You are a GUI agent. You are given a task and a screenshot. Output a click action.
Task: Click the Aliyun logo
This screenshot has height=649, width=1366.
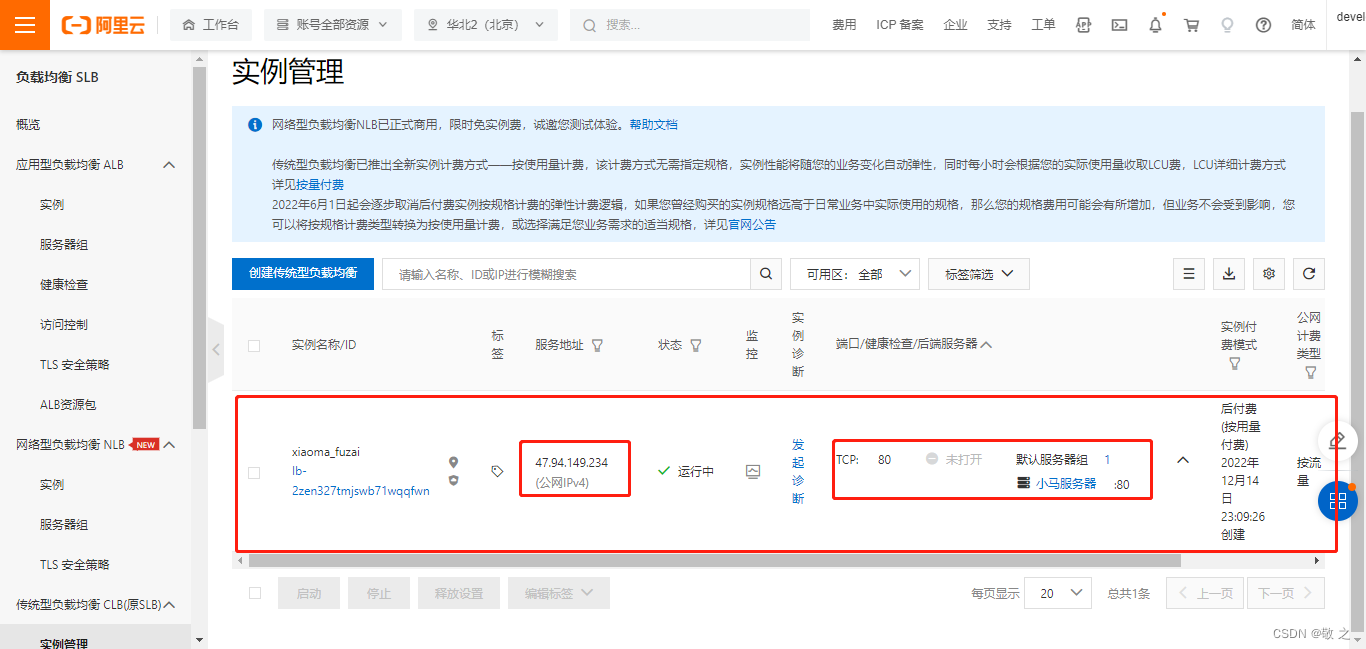103,25
